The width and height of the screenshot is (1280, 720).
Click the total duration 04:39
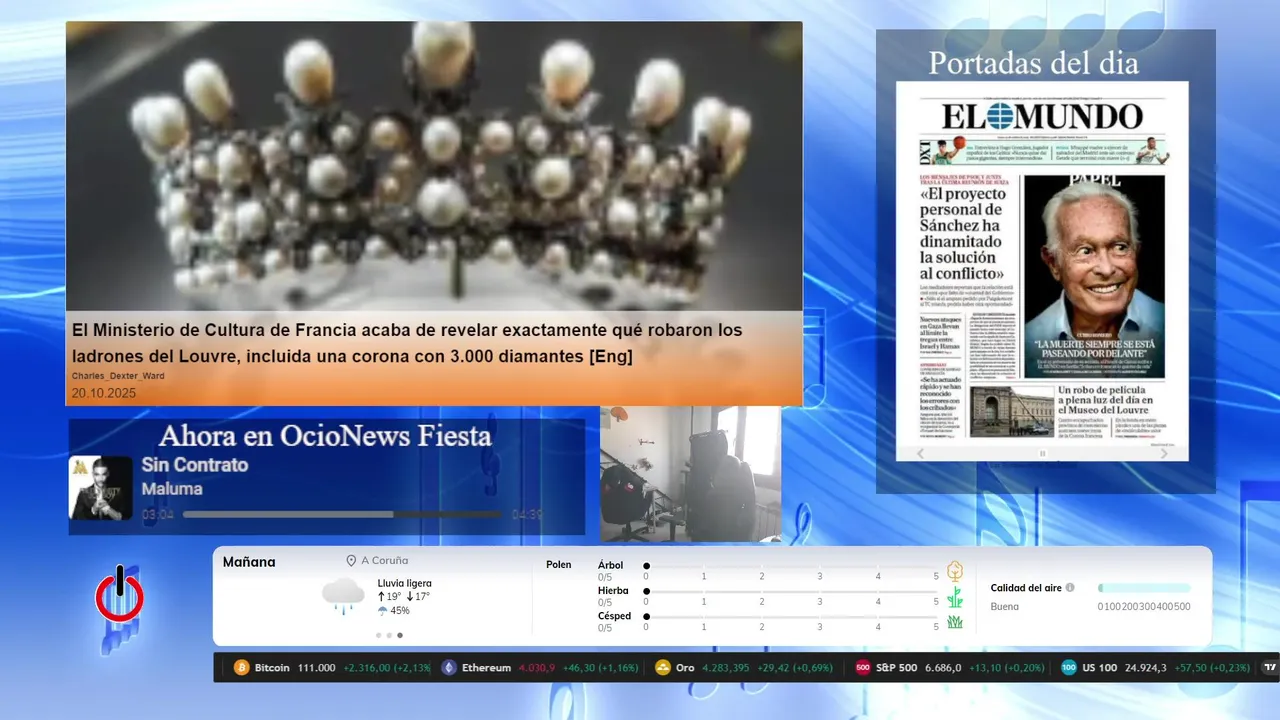click(527, 515)
